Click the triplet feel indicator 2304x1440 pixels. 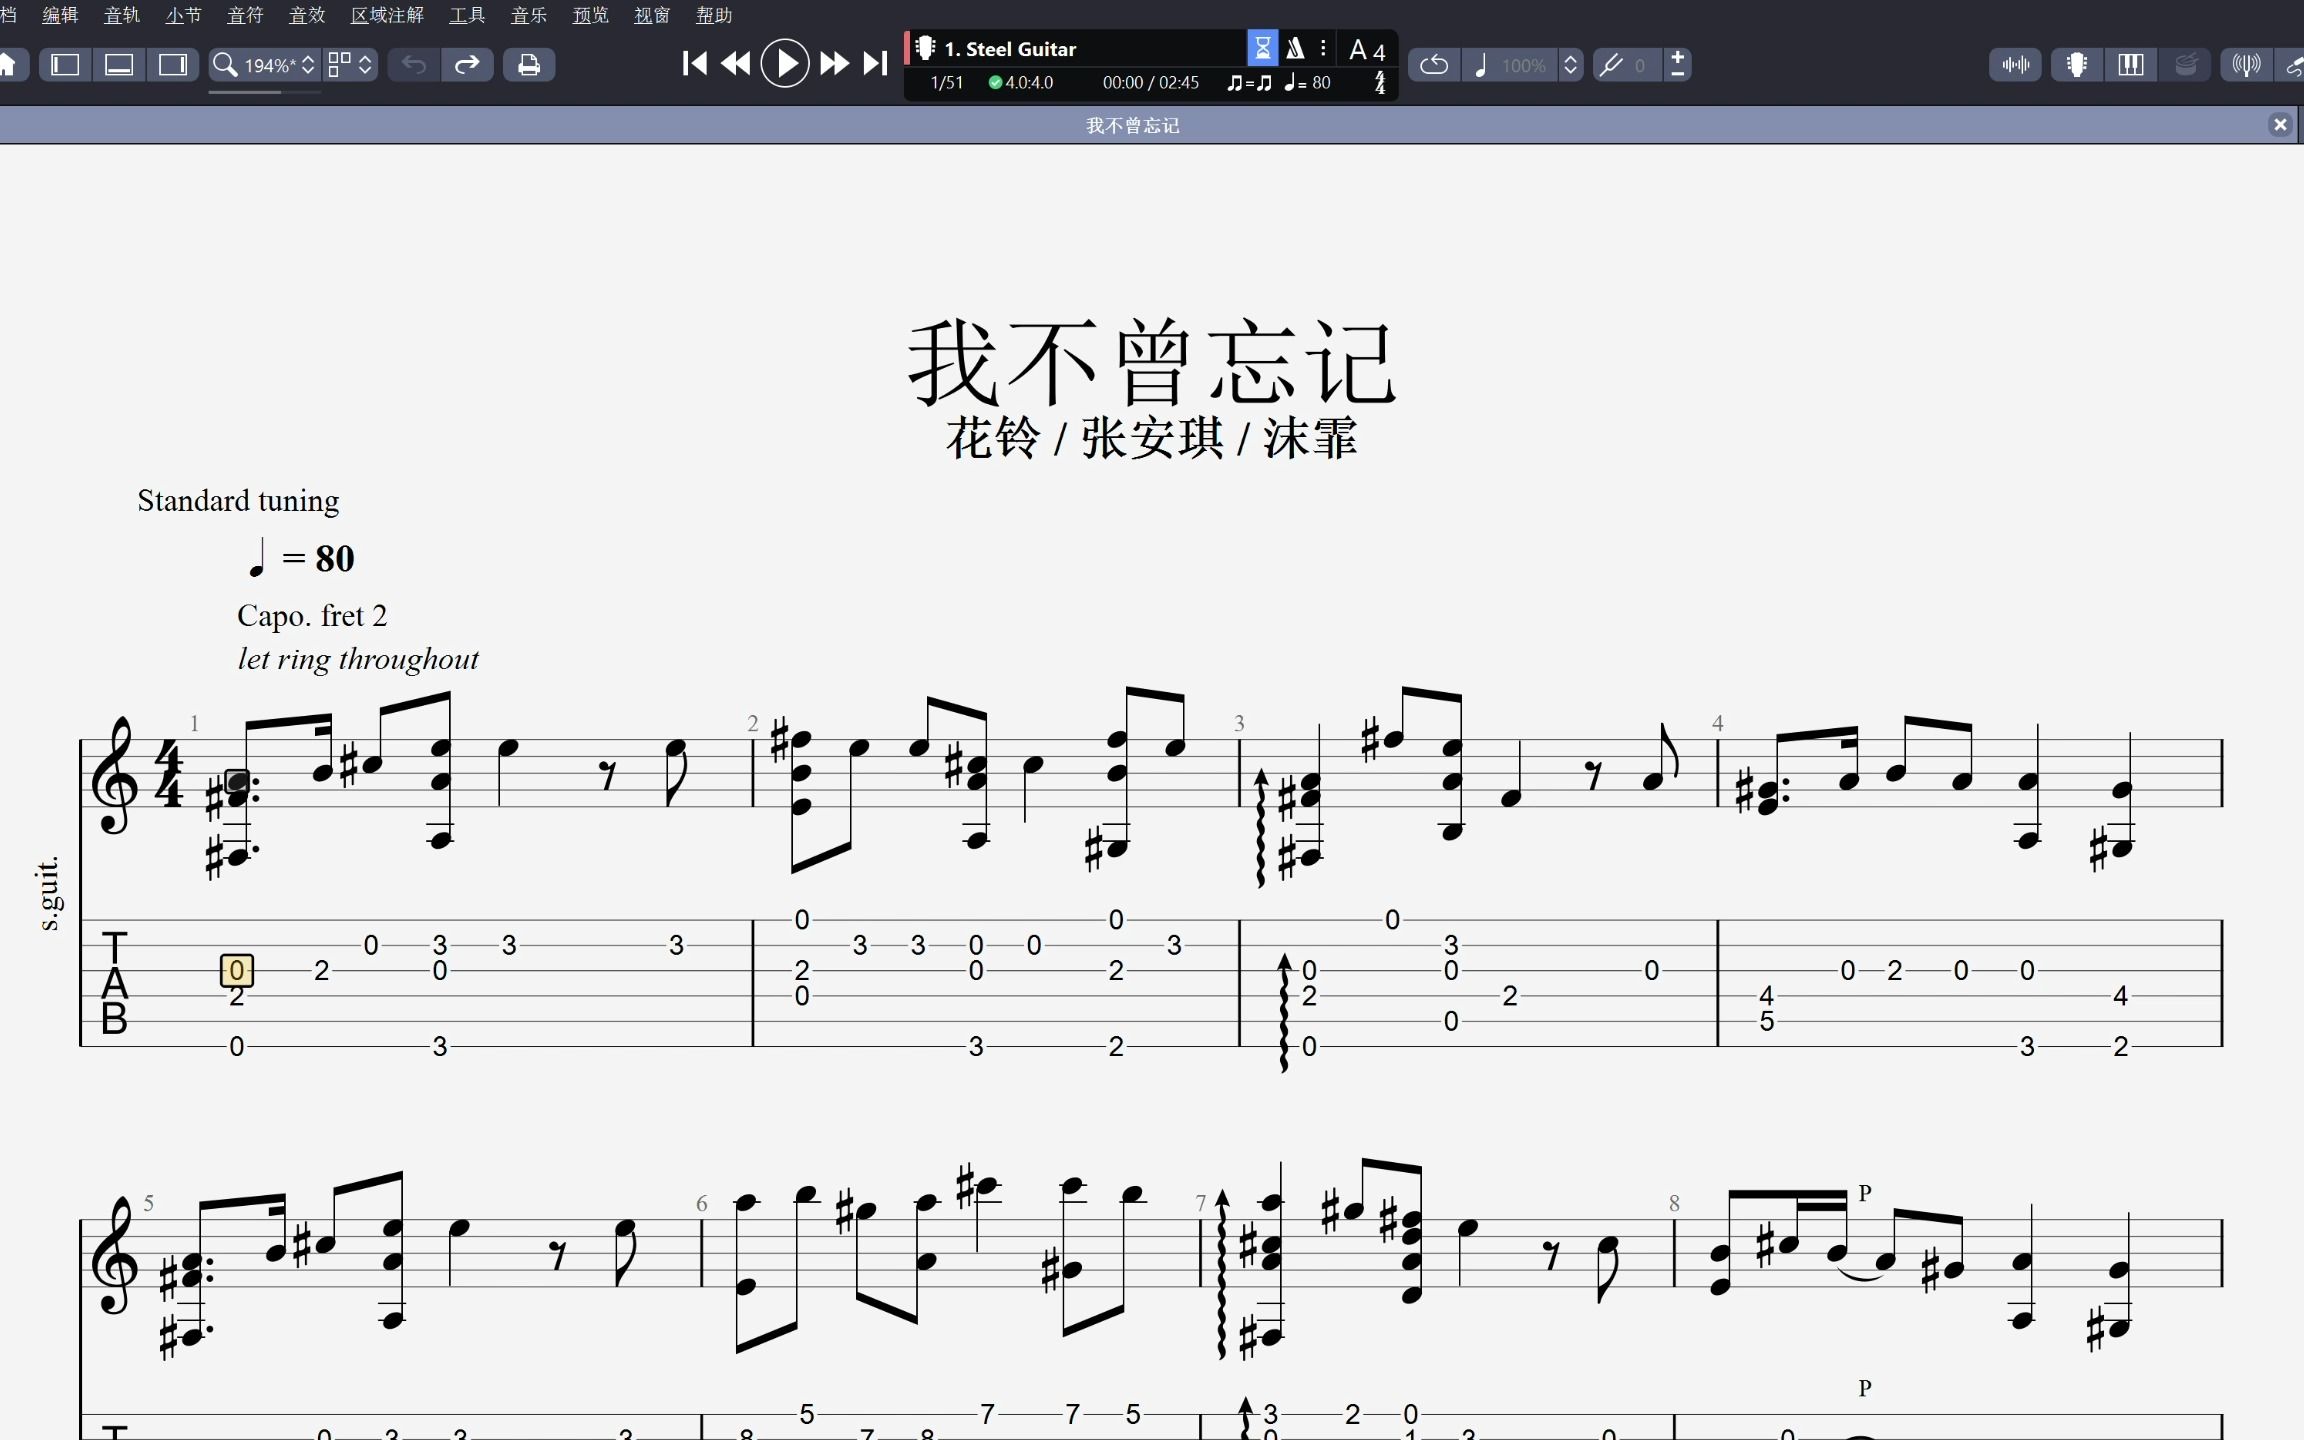(x=1250, y=83)
